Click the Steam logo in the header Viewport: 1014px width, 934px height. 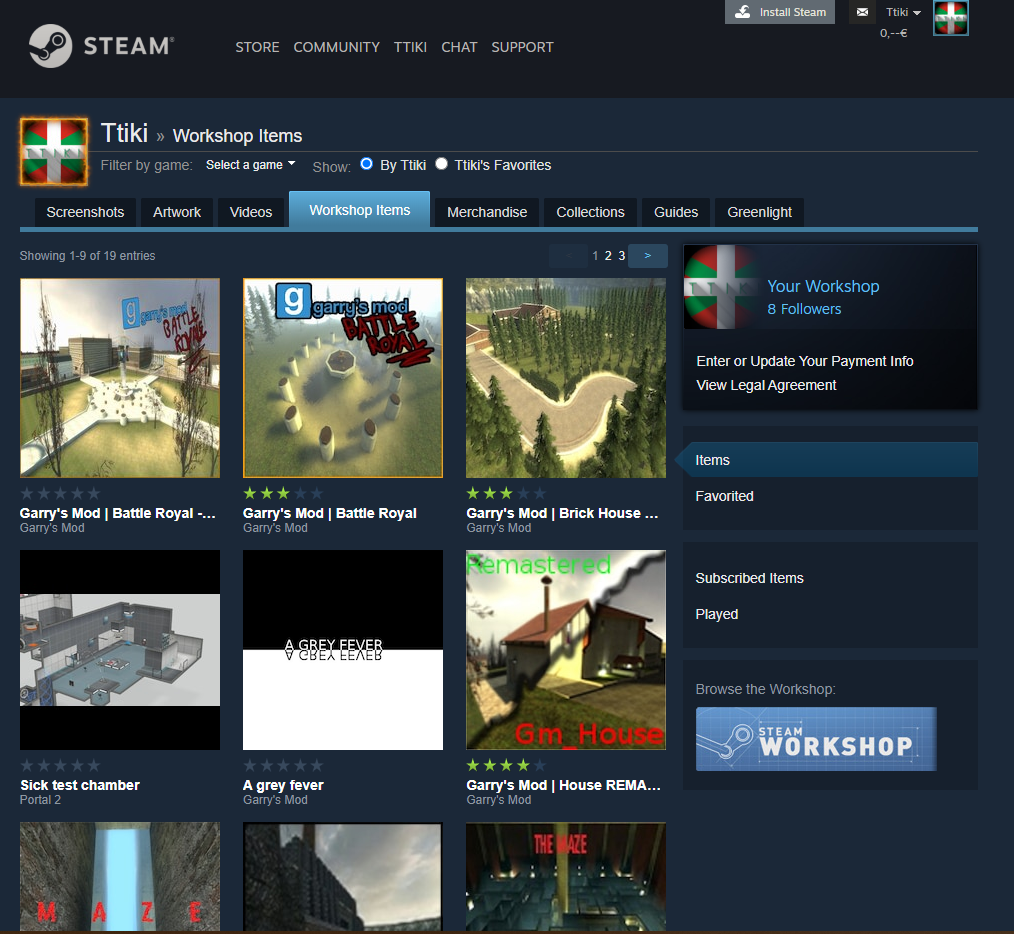pyautogui.click(x=102, y=46)
